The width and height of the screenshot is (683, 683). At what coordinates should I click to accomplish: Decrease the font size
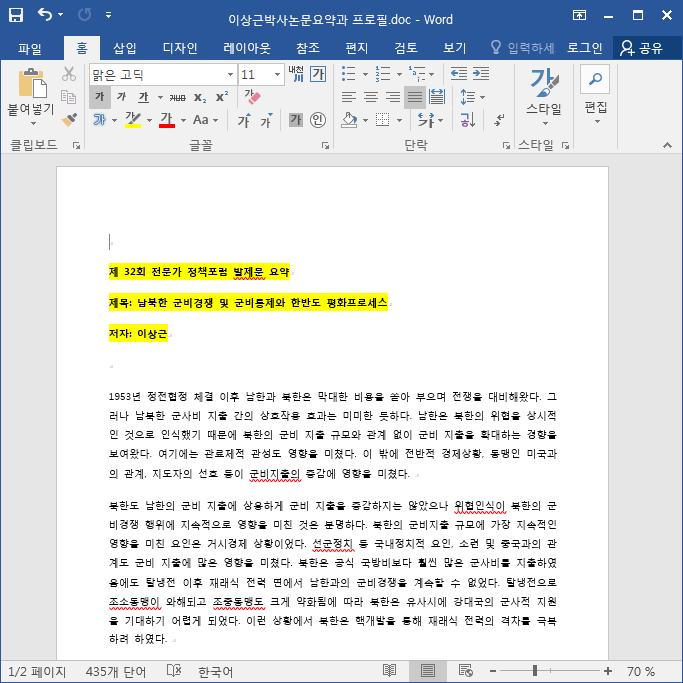266,120
